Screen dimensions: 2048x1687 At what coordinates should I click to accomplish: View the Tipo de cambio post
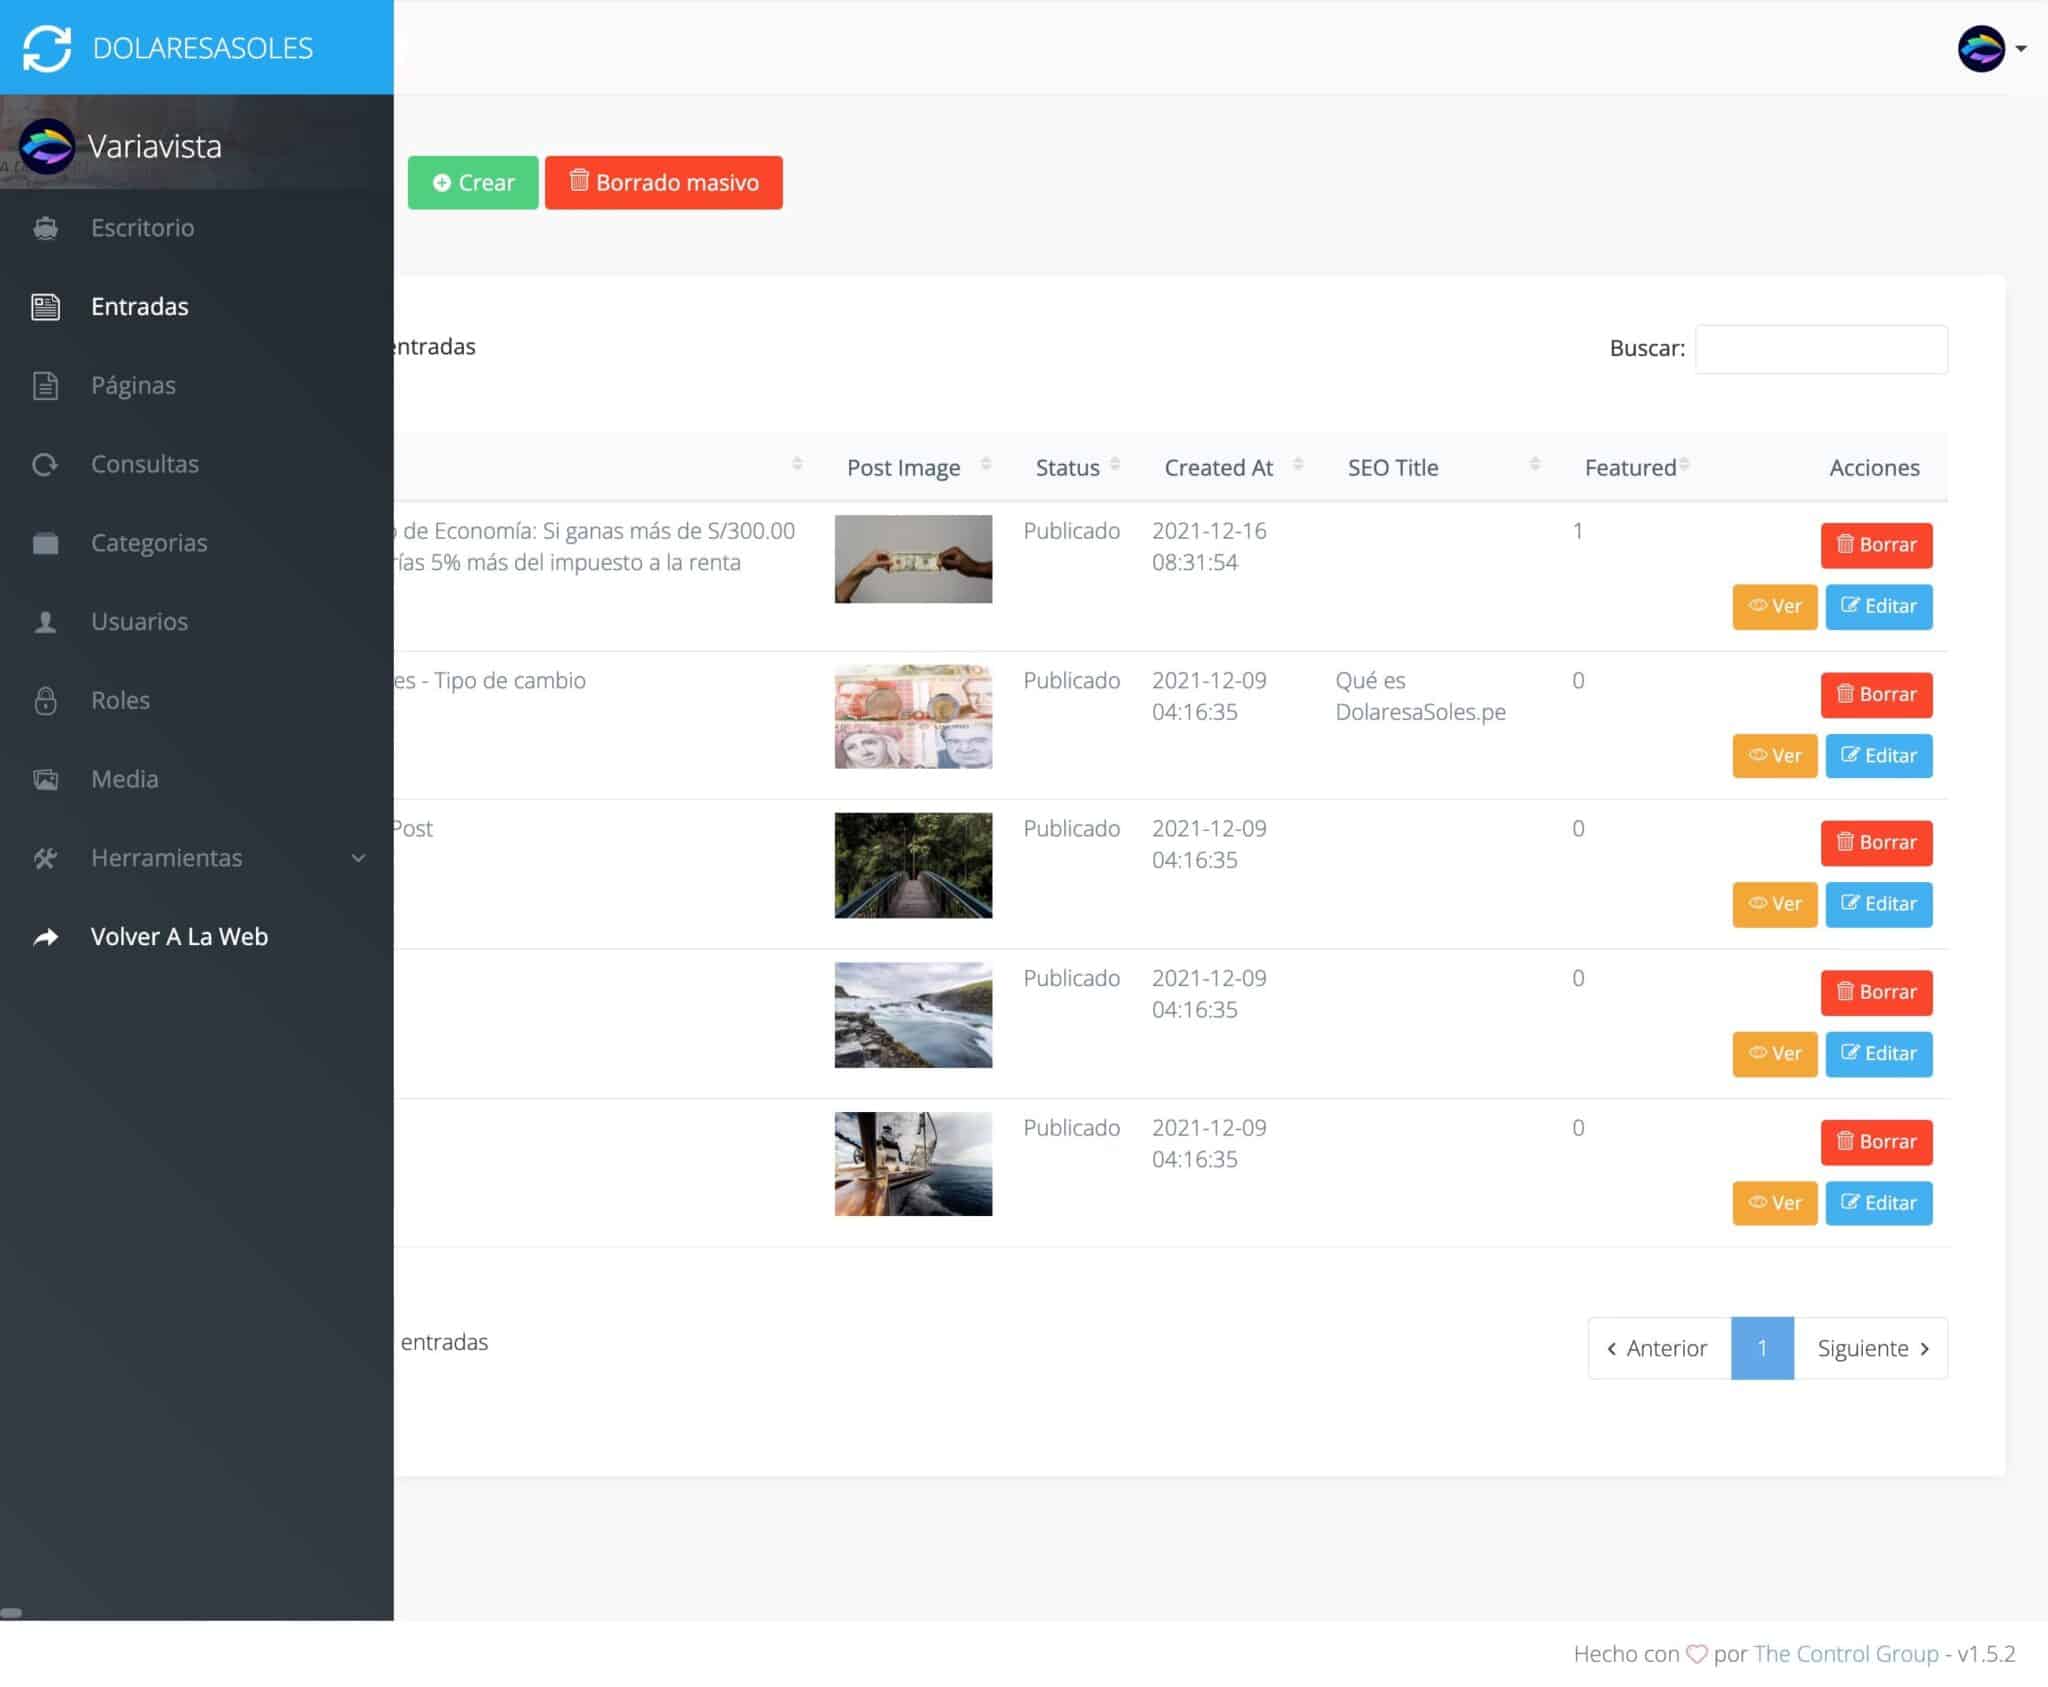point(1775,756)
